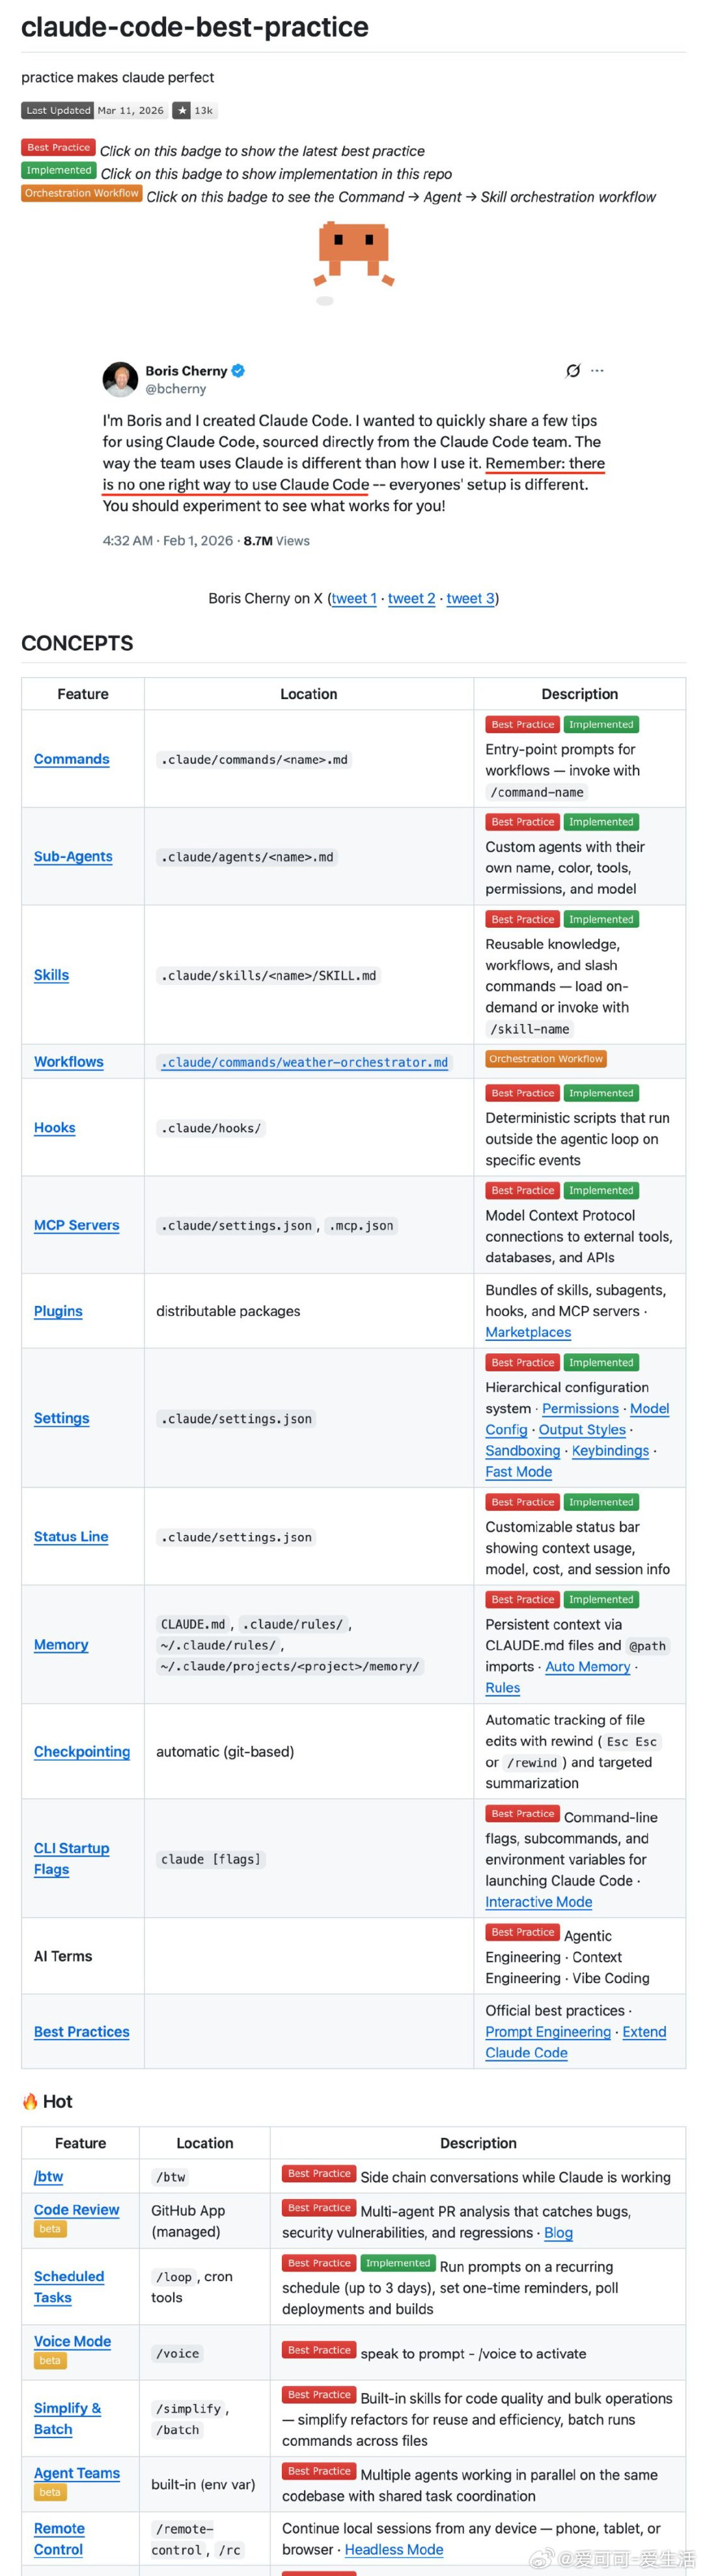
Task: Click the Grok icon on the tweet
Action: [x=573, y=370]
